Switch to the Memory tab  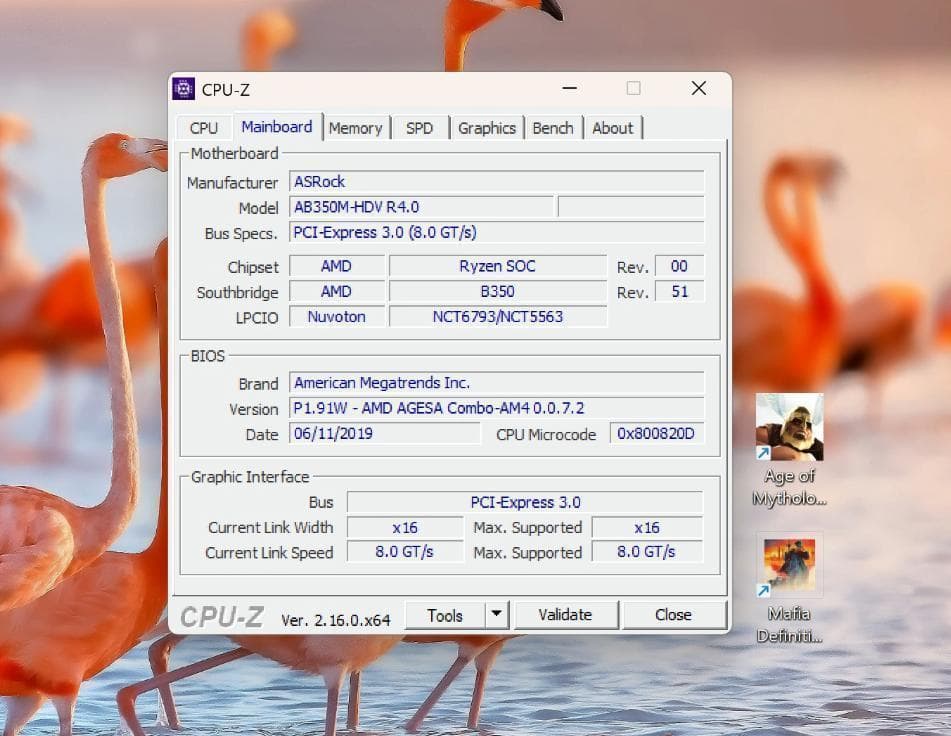pyautogui.click(x=356, y=127)
